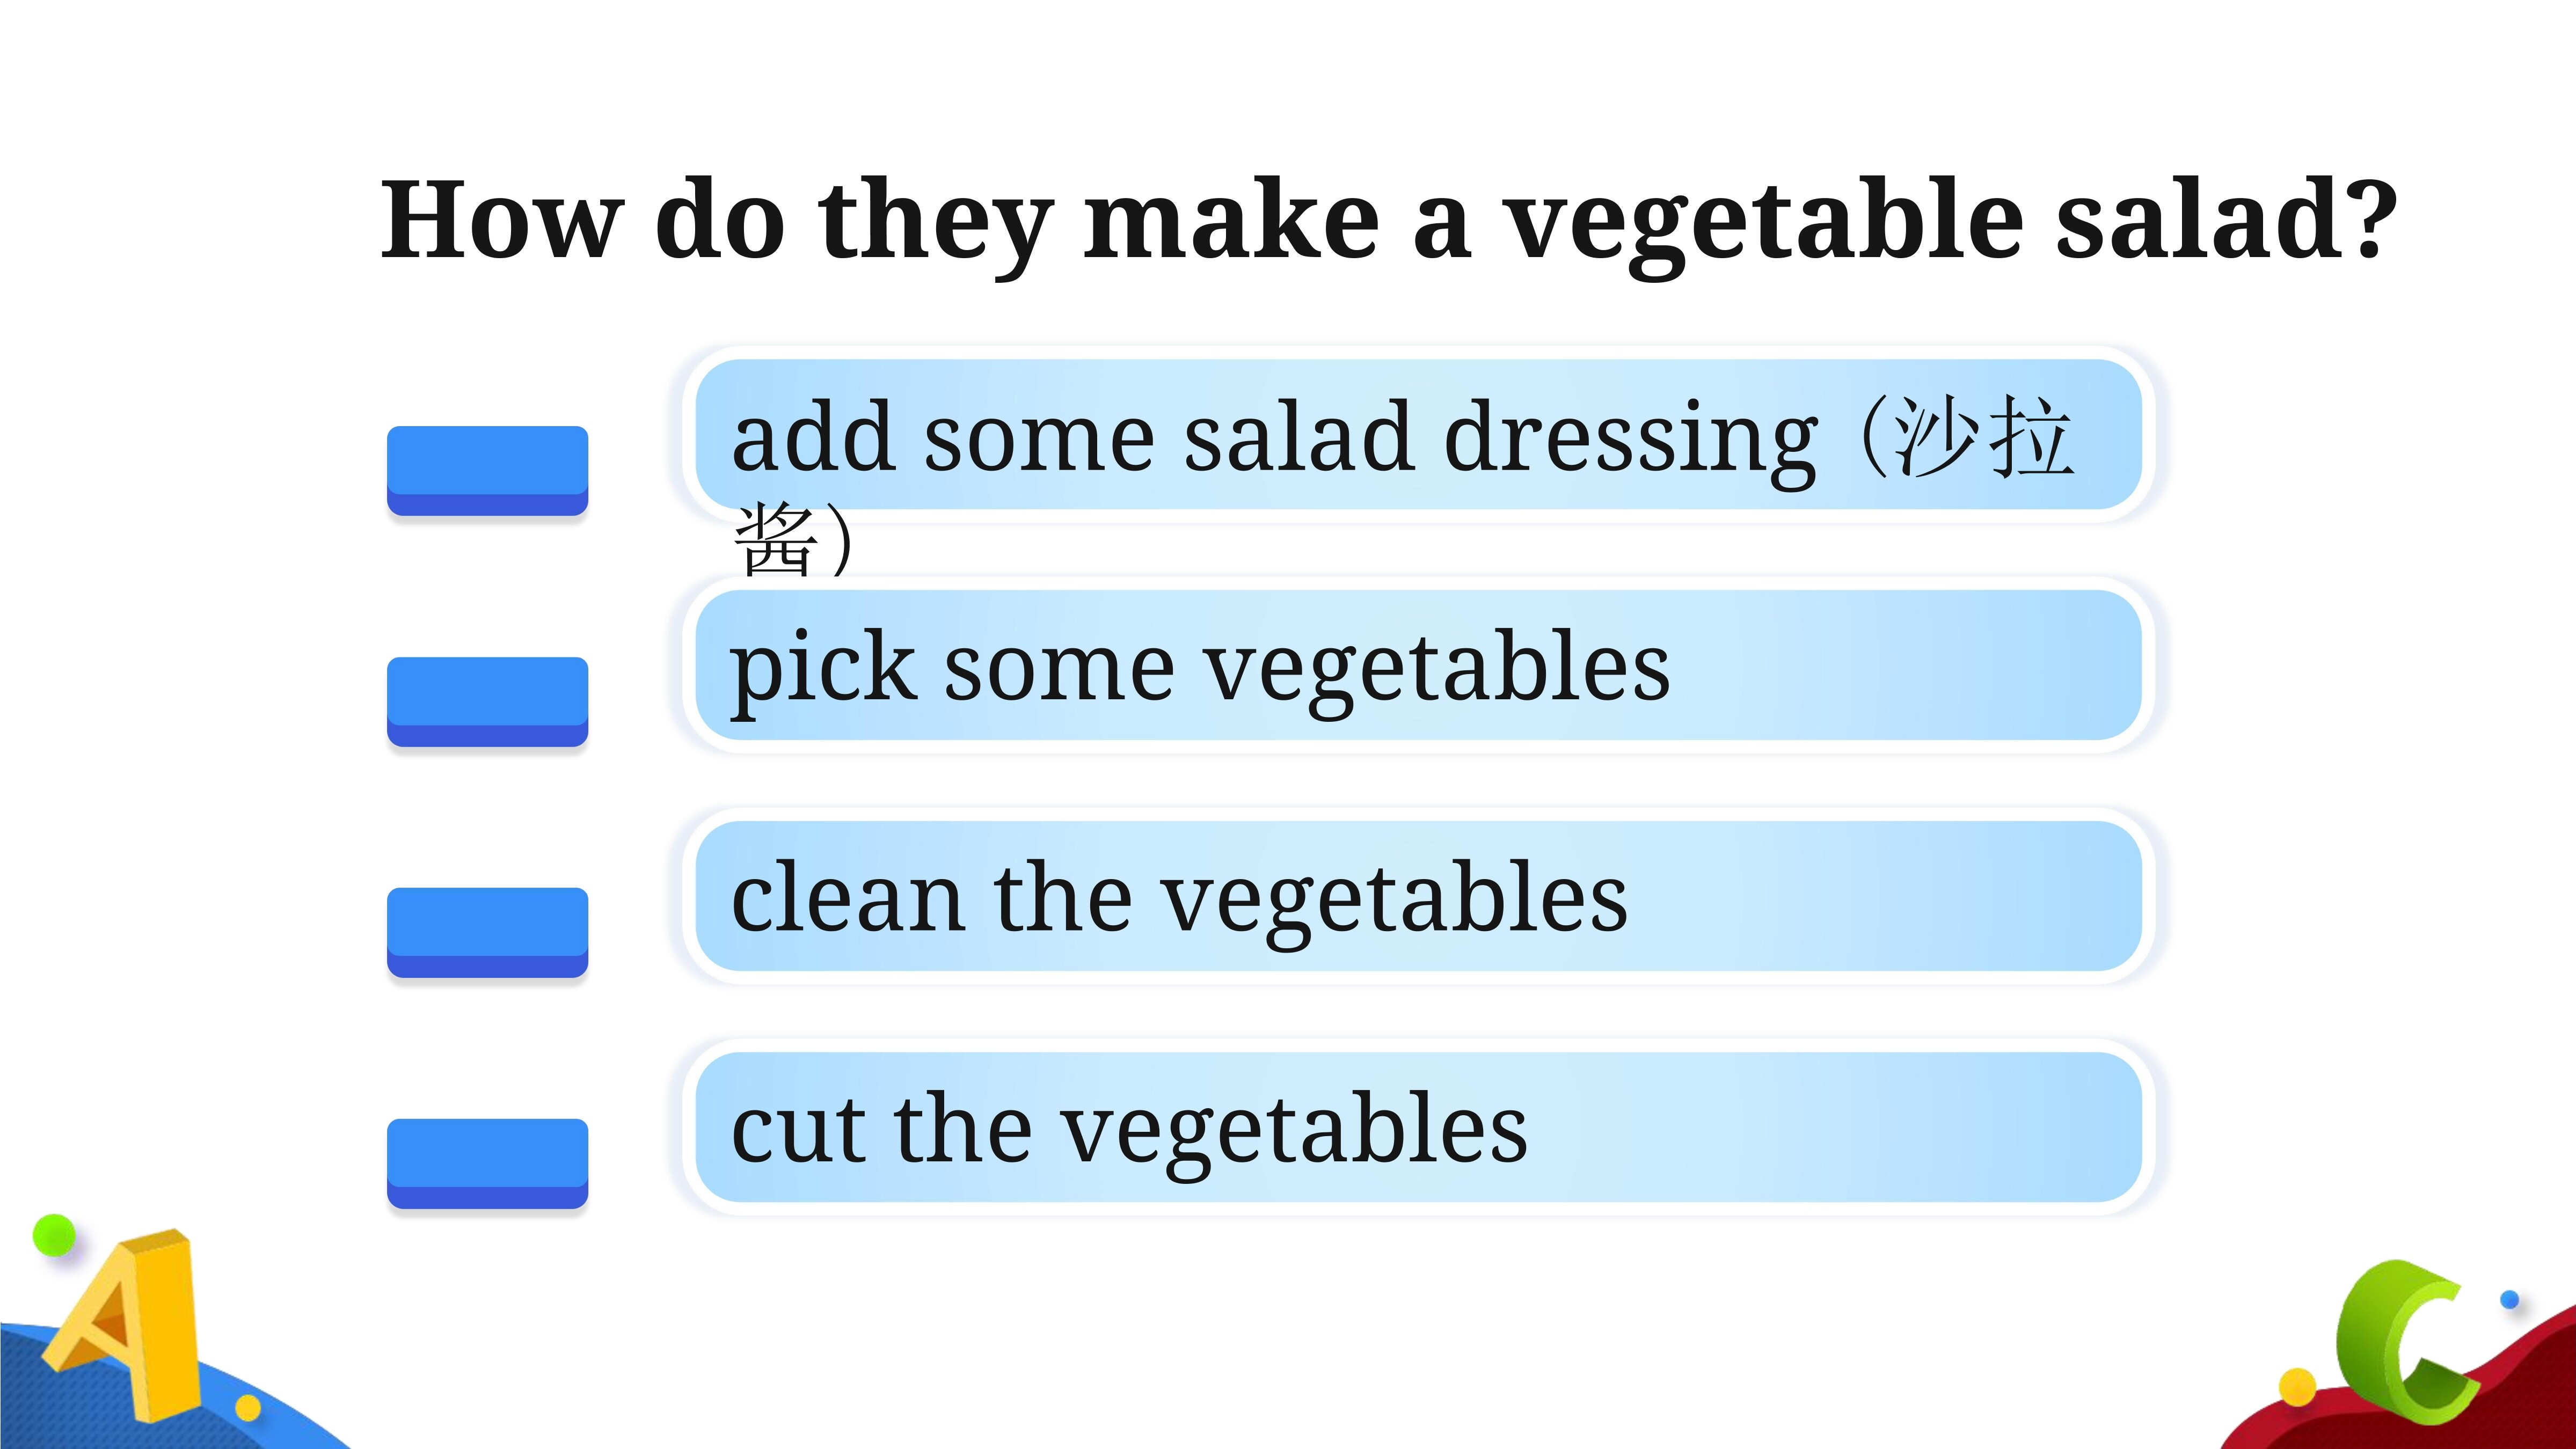Select the blue blank beside pick some vegetables

(x=488, y=702)
